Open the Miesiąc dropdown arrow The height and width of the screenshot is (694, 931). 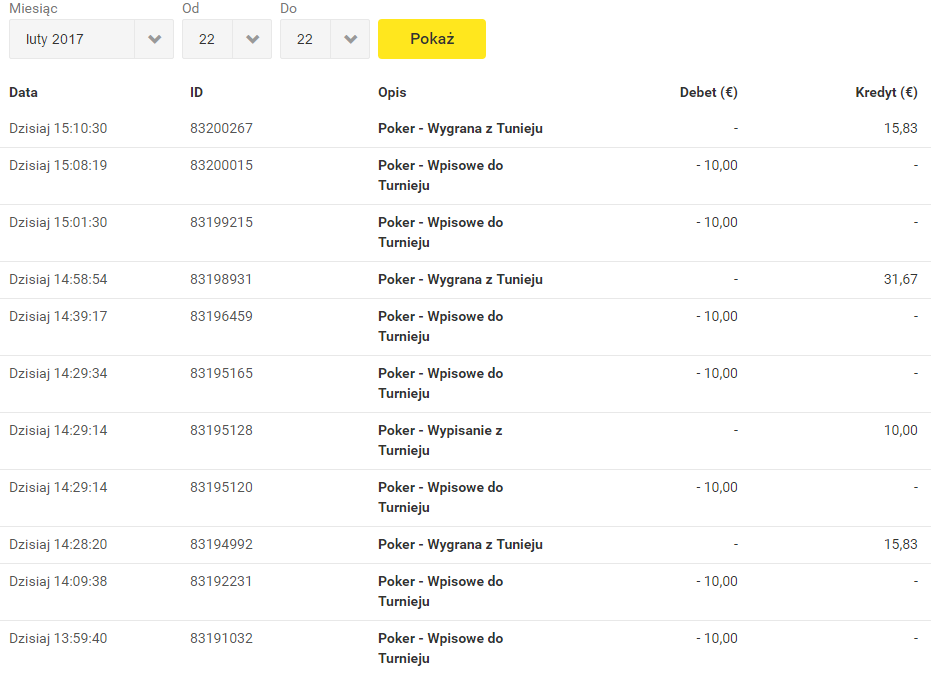coord(154,39)
